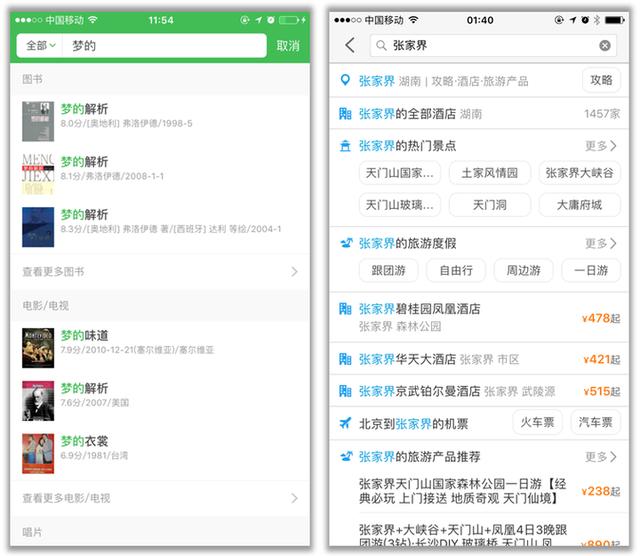640x556 pixels.
Task: Expand 更多 for 张家界的旅游度假
Action: [x=600, y=243]
